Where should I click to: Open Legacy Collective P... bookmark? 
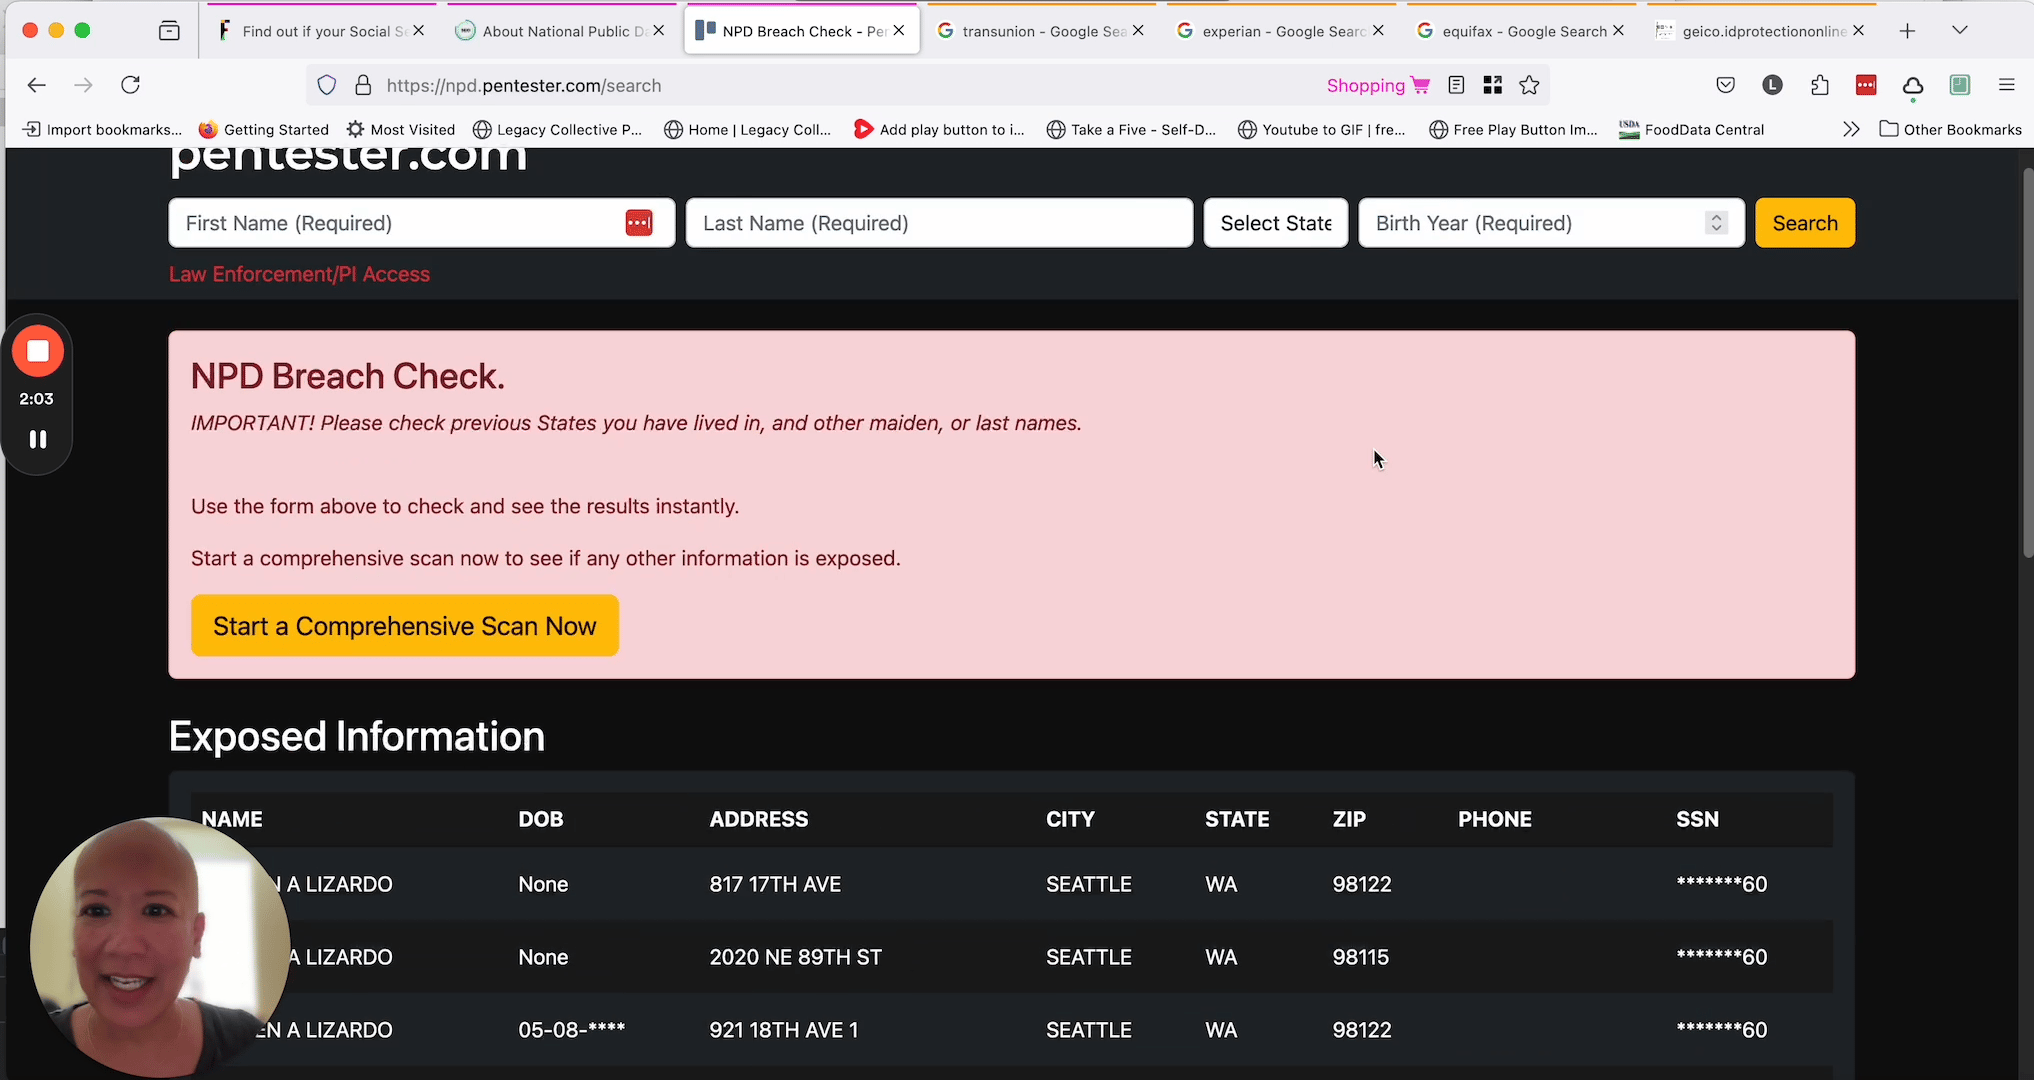[x=557, y=129]
